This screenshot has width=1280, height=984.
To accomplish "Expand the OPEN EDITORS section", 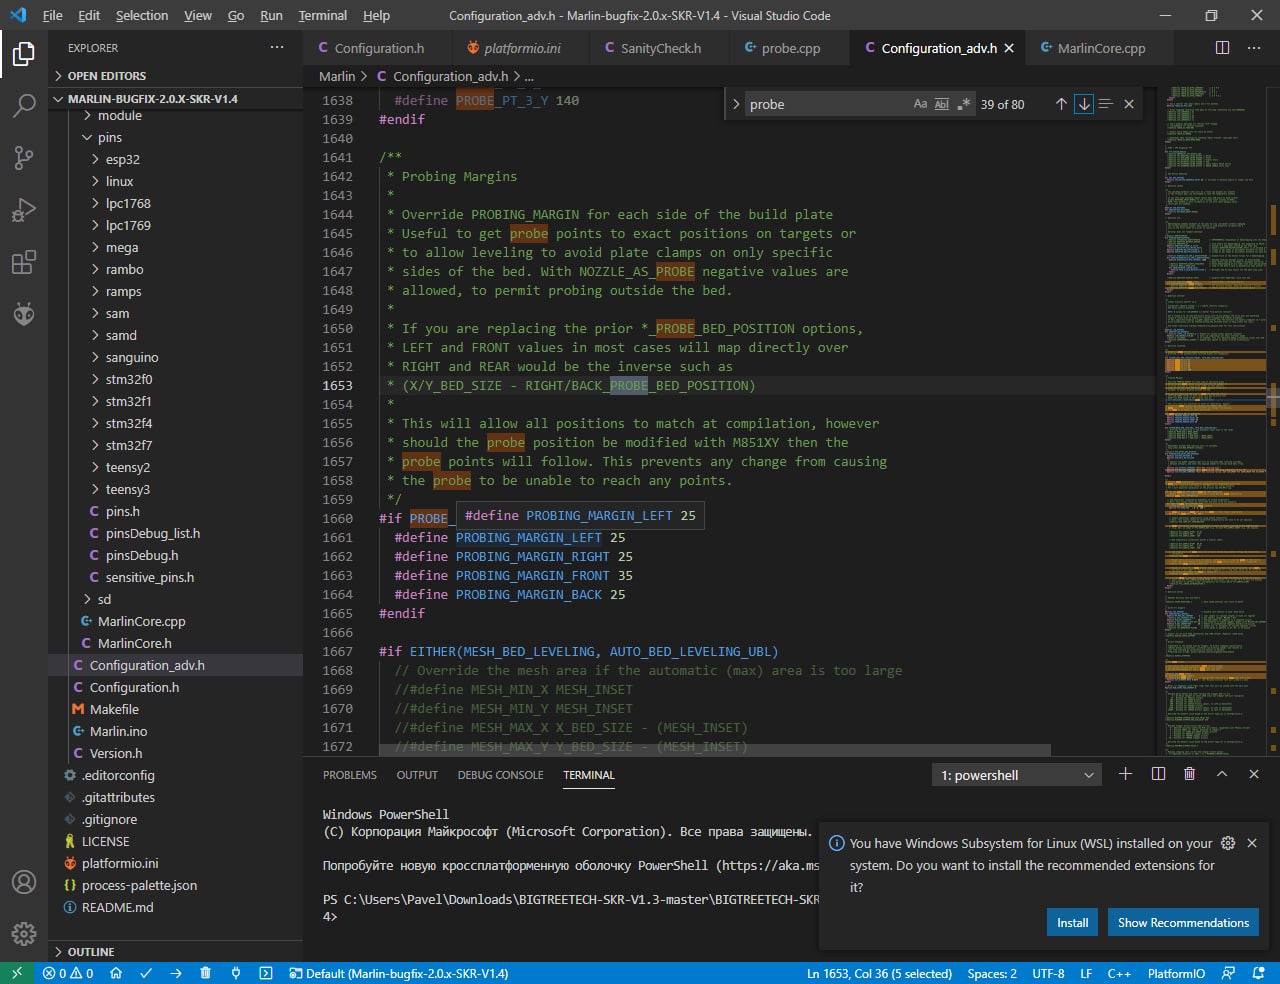I will pos(175,76).
